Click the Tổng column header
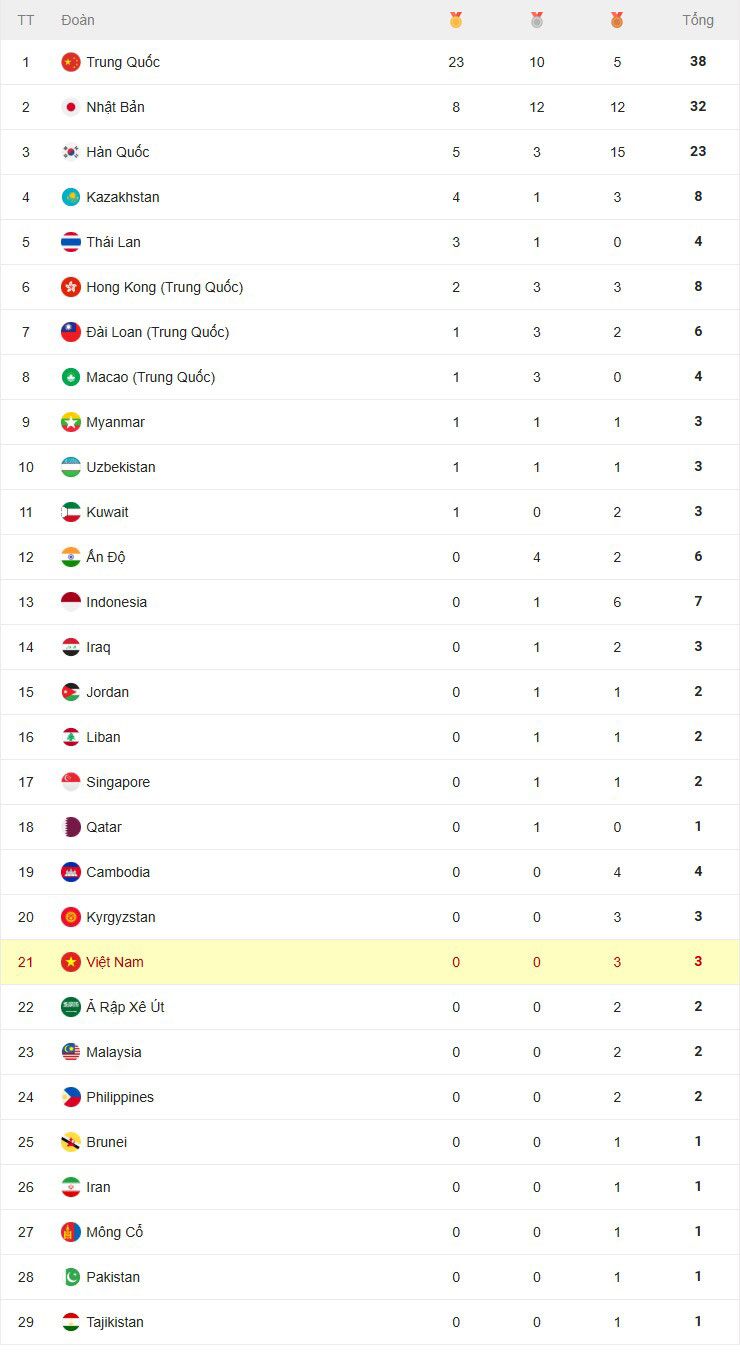This screenshot has width=740, height=1354. click(x=698, y=20)
